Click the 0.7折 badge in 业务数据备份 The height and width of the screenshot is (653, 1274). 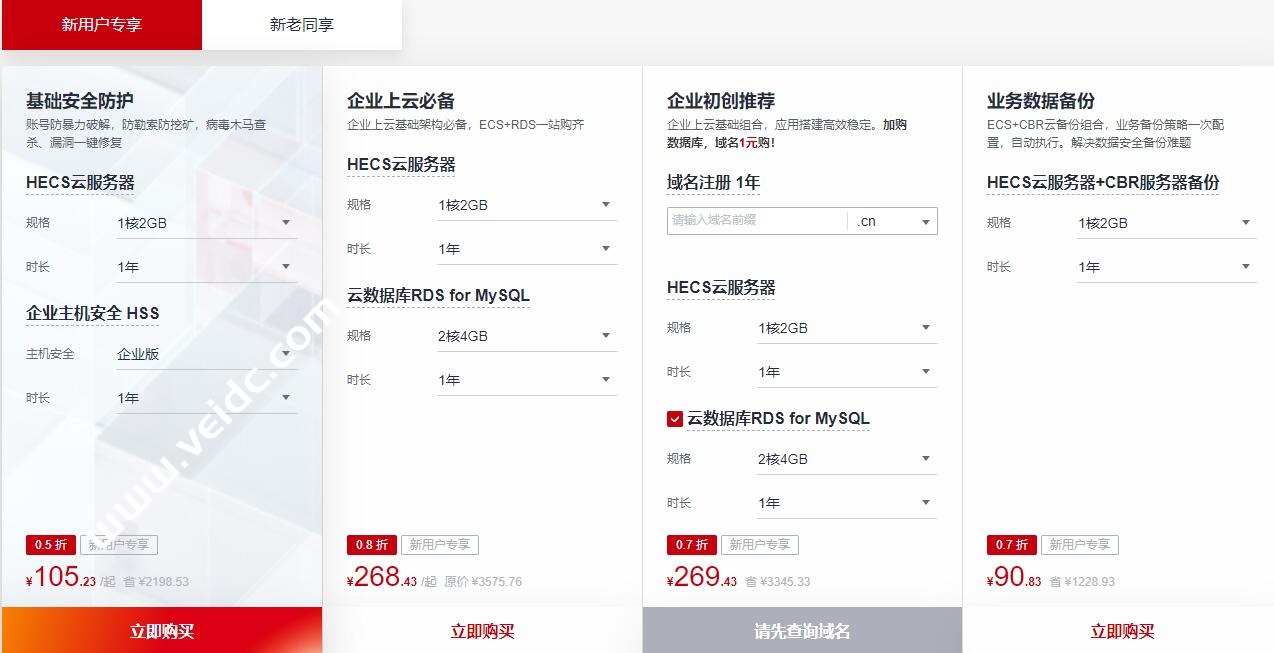(x=1011, y=545)
